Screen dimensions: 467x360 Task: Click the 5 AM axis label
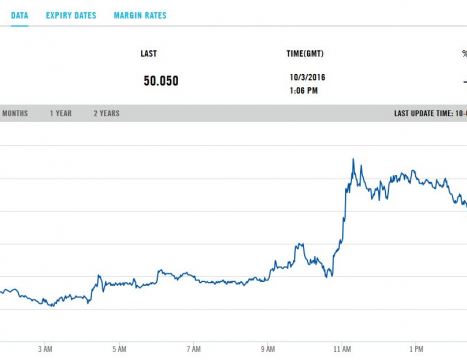119,349
